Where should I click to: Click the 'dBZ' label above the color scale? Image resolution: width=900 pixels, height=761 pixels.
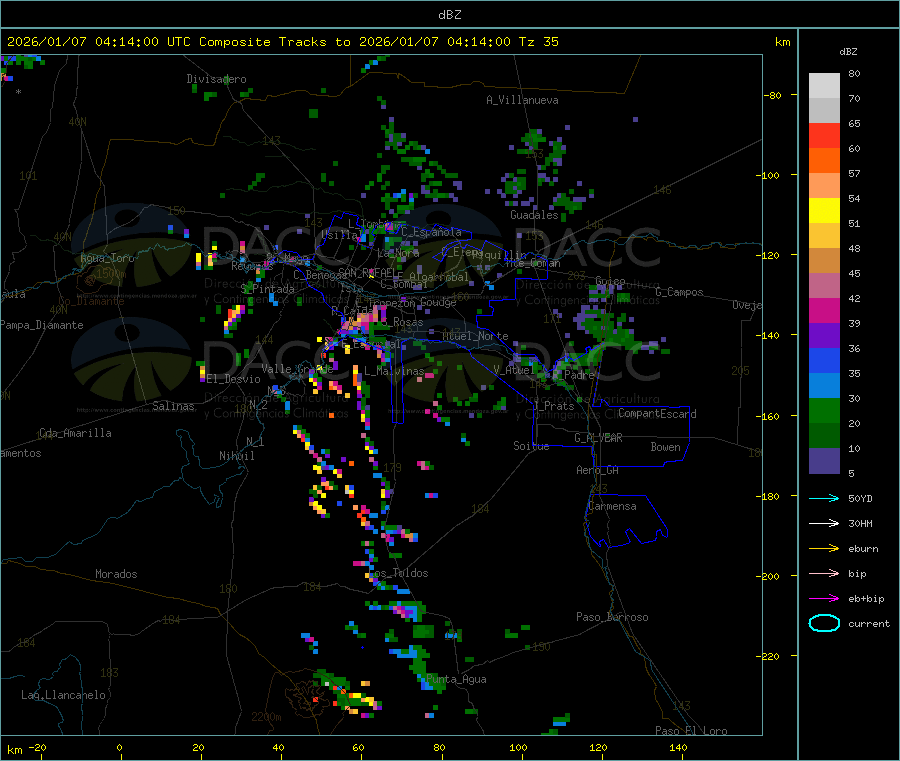pyautogui.click(x=848, y=52)
